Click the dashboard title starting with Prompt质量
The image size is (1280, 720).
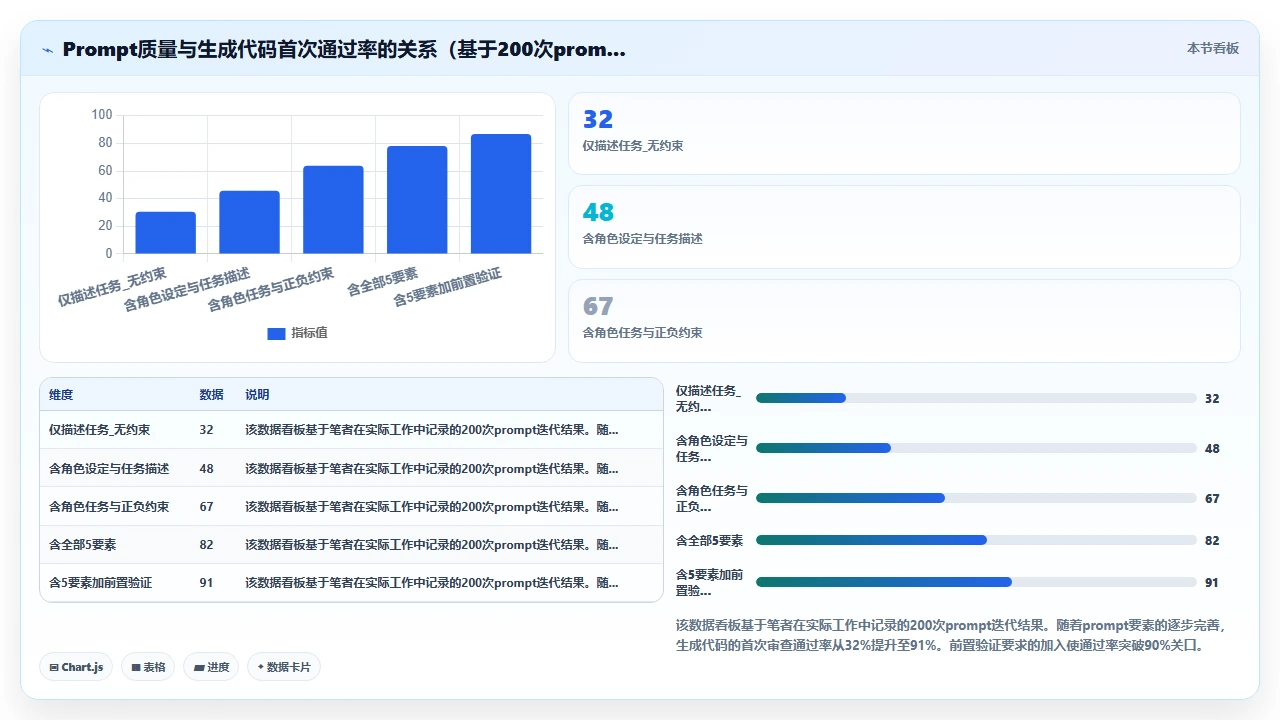point(344,49)
